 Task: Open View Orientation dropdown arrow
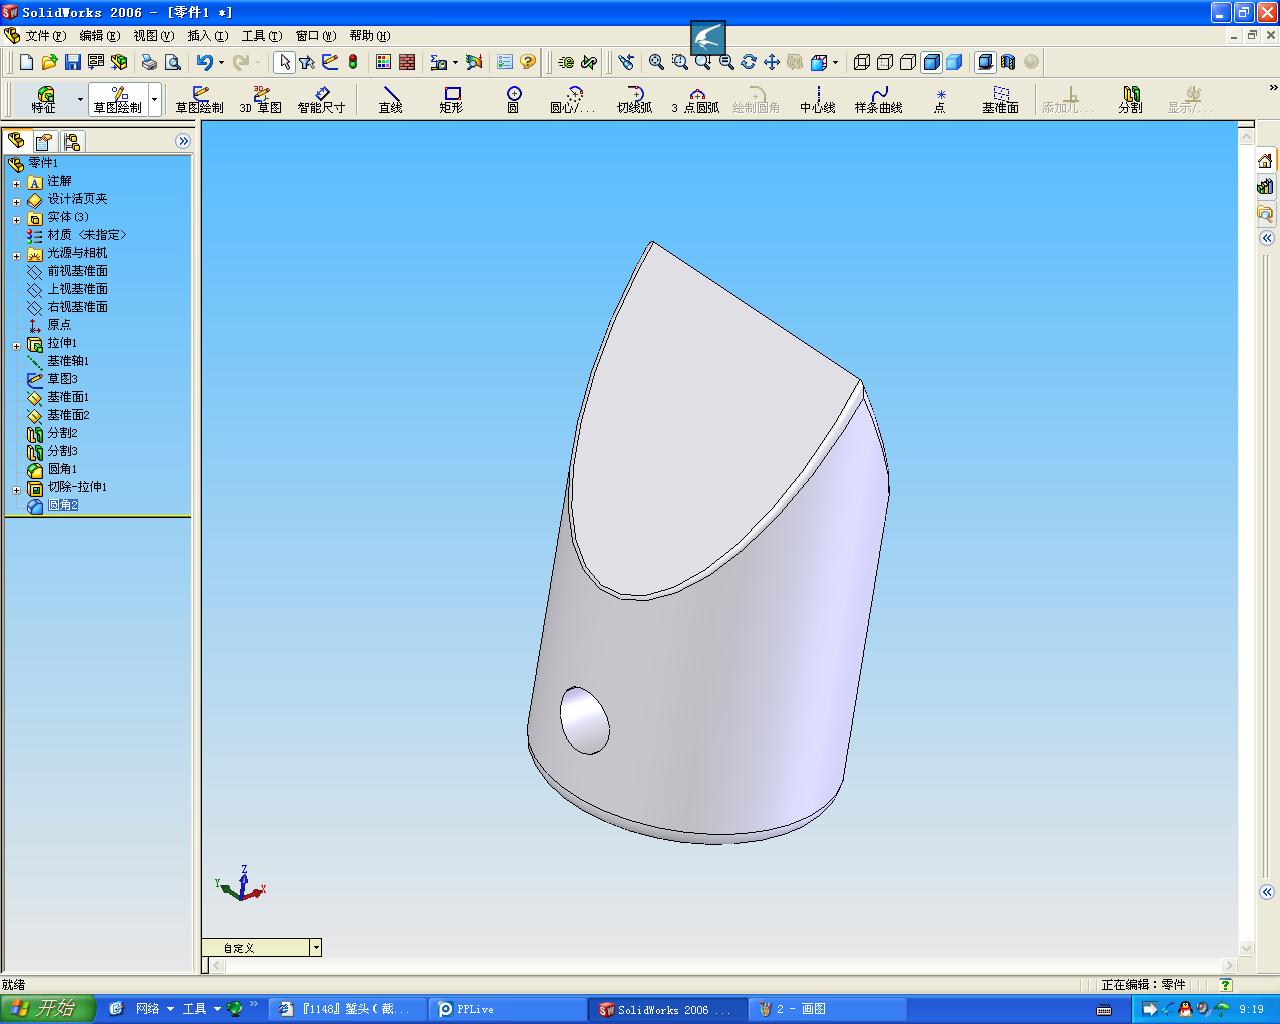pos(835,62)
